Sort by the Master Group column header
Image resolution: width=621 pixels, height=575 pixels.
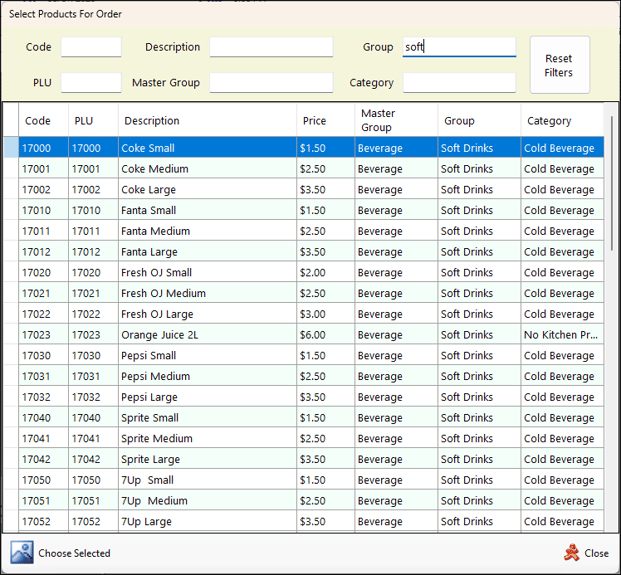tap(396, 120)
